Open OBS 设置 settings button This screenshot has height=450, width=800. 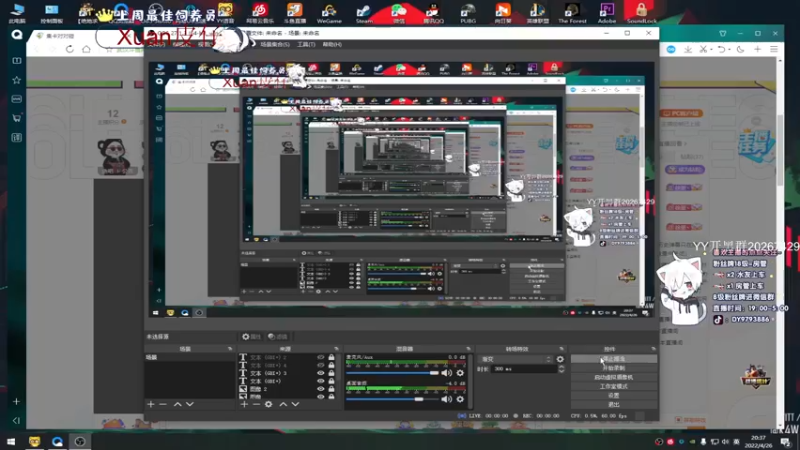[x=614, y=395]
